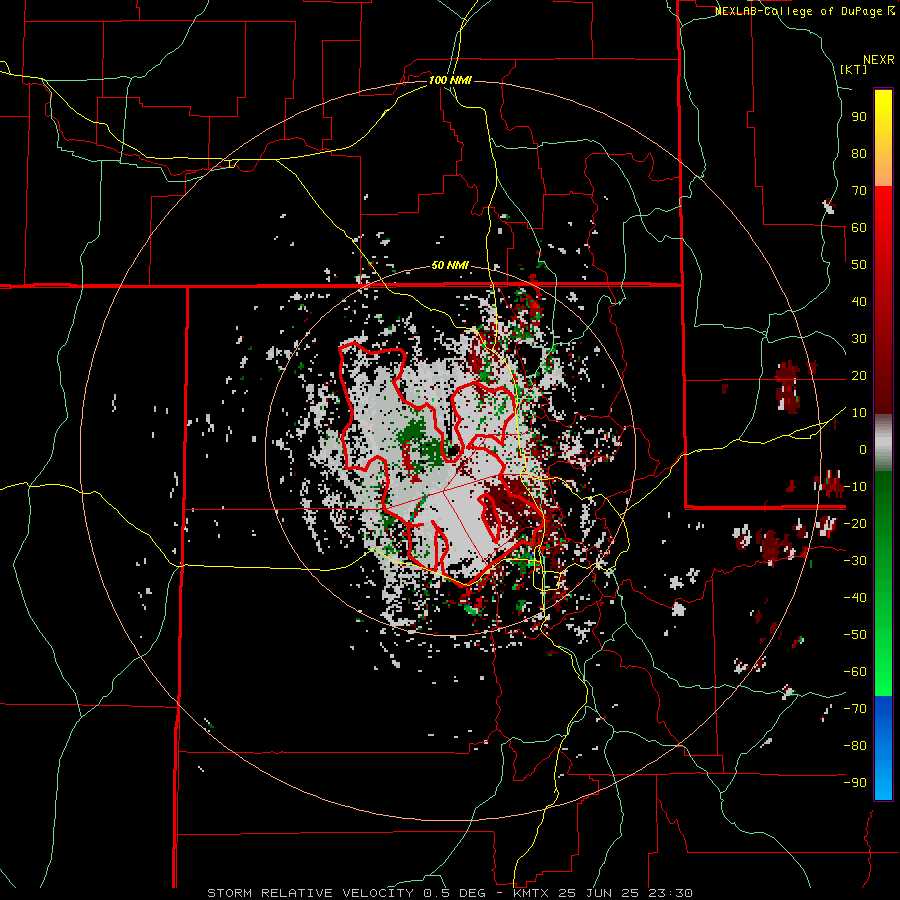Select the positive 80 knot scale label
This screenshot has width=900, height=900.
(859, 153)
